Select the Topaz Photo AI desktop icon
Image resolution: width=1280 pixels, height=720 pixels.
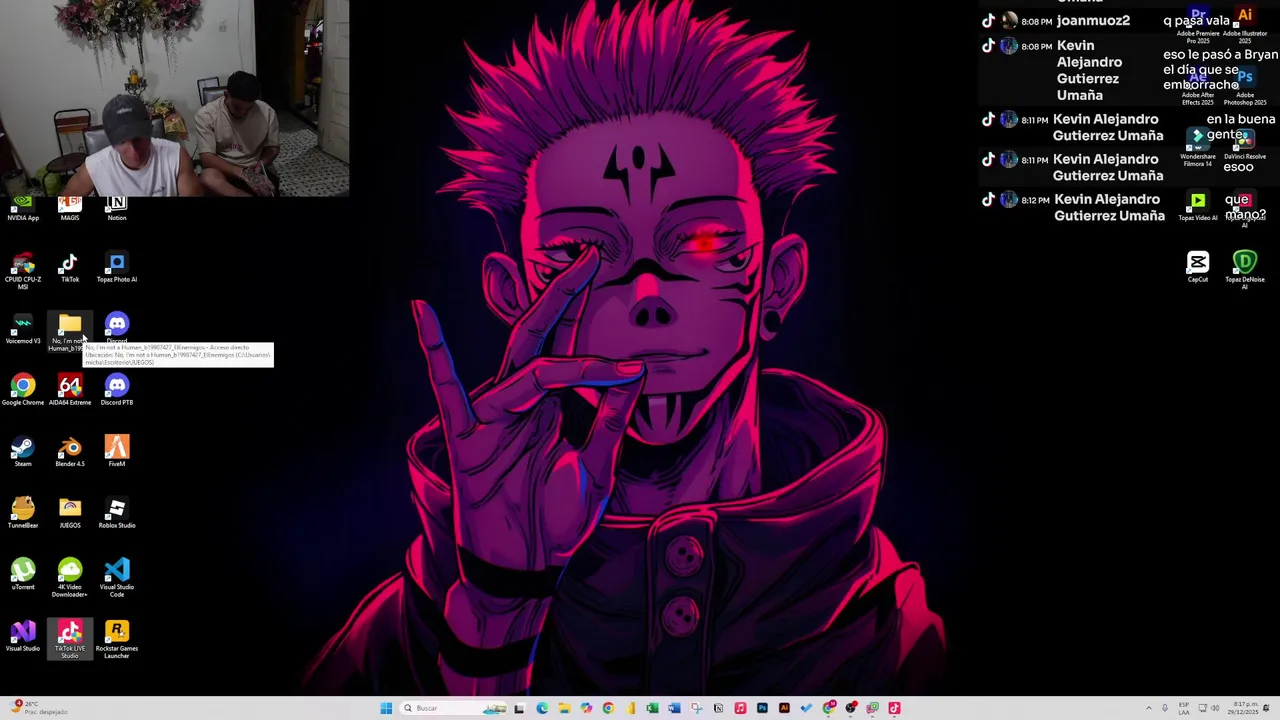point(117,268)
